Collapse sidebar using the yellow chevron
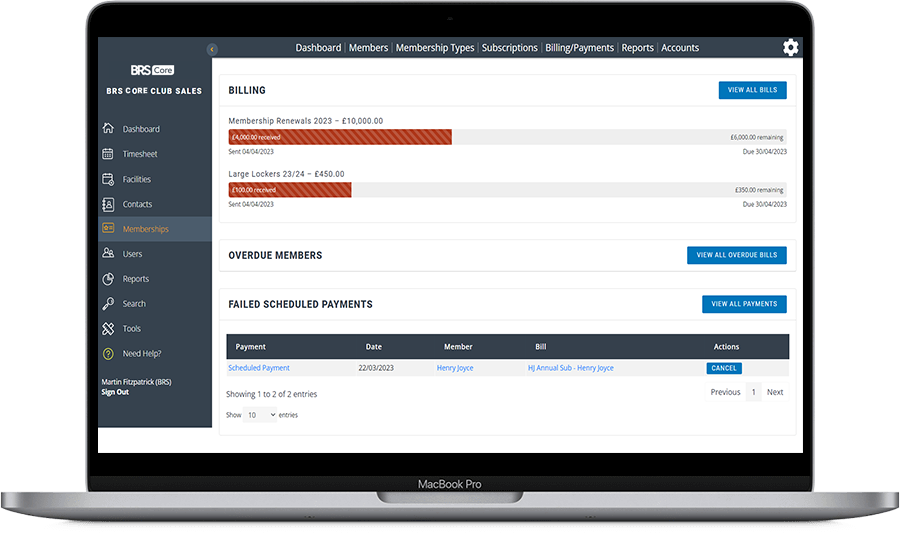The width and height of the screenshot is (900, 535). click(212, 49)
